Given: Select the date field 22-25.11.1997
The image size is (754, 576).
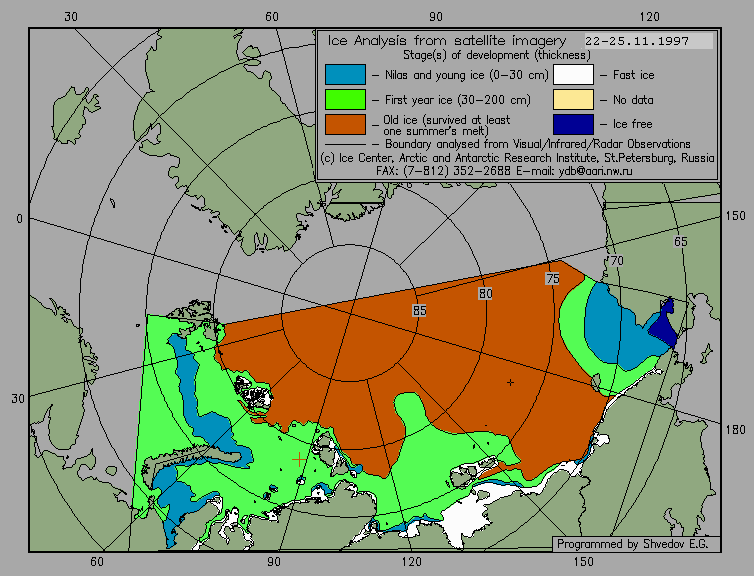Looking at the screenshot, I should pos(649,41).
